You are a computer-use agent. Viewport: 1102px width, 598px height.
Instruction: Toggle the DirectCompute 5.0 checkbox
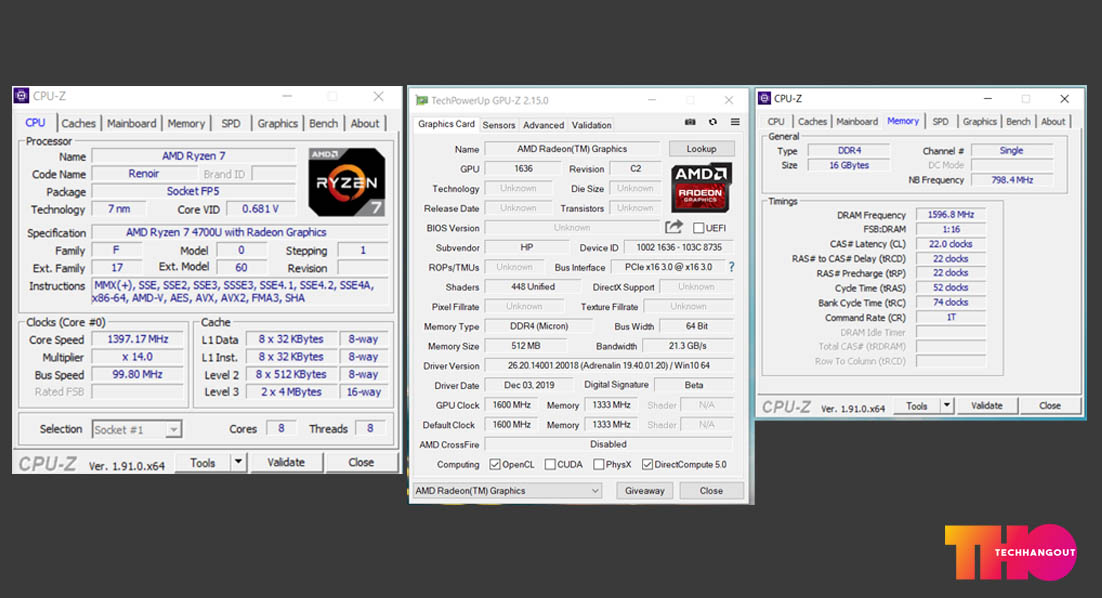[x=647, y=464]
